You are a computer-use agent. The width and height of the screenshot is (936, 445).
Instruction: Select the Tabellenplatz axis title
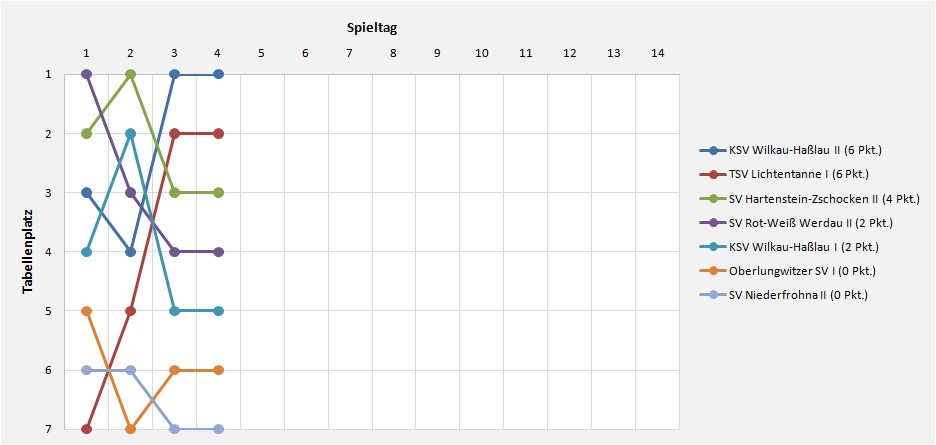pyautogui.click(x=27, y=251)
